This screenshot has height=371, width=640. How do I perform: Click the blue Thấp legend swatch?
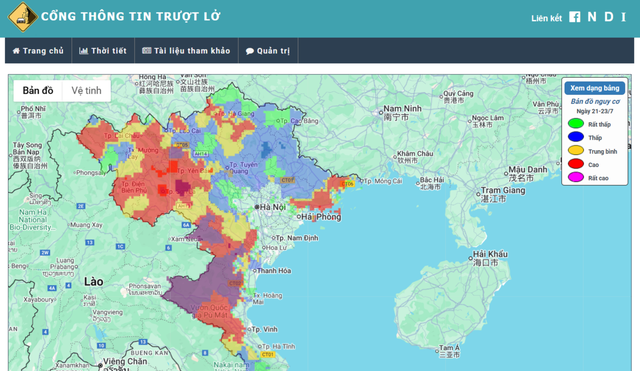pyautogui.click(x=576, y=137)
